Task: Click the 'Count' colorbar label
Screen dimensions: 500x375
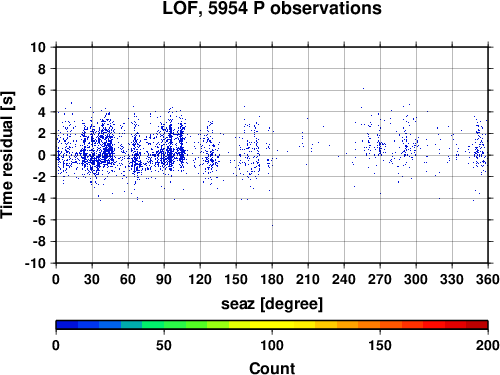Action: [272, 368]
